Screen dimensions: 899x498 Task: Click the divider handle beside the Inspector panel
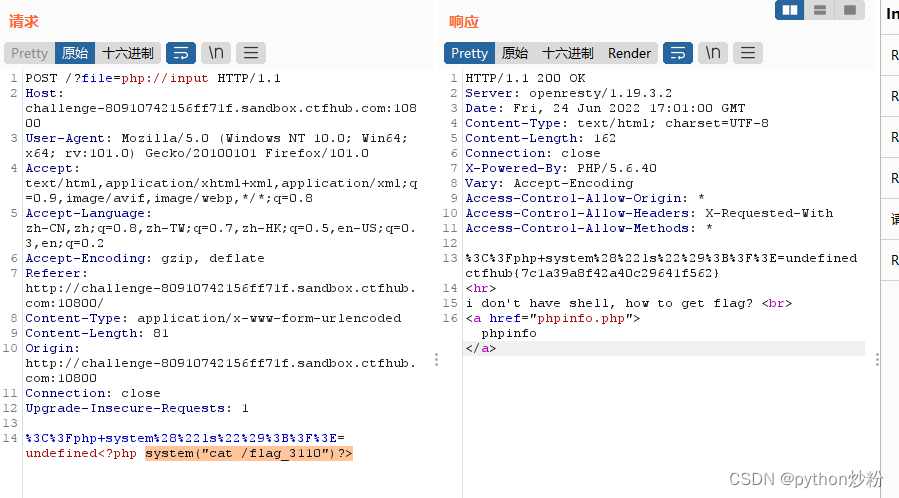click(x=877, y=359)
